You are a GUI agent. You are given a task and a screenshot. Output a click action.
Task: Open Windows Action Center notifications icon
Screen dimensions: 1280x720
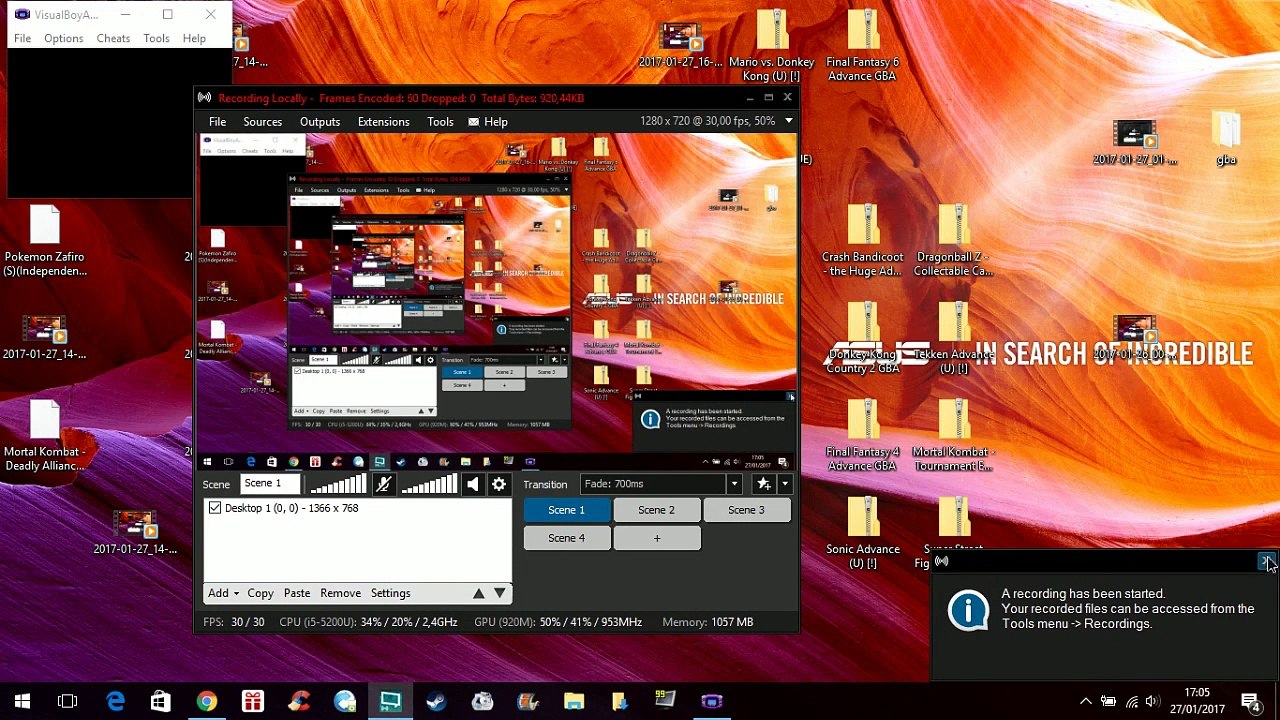coord(1250,701)
